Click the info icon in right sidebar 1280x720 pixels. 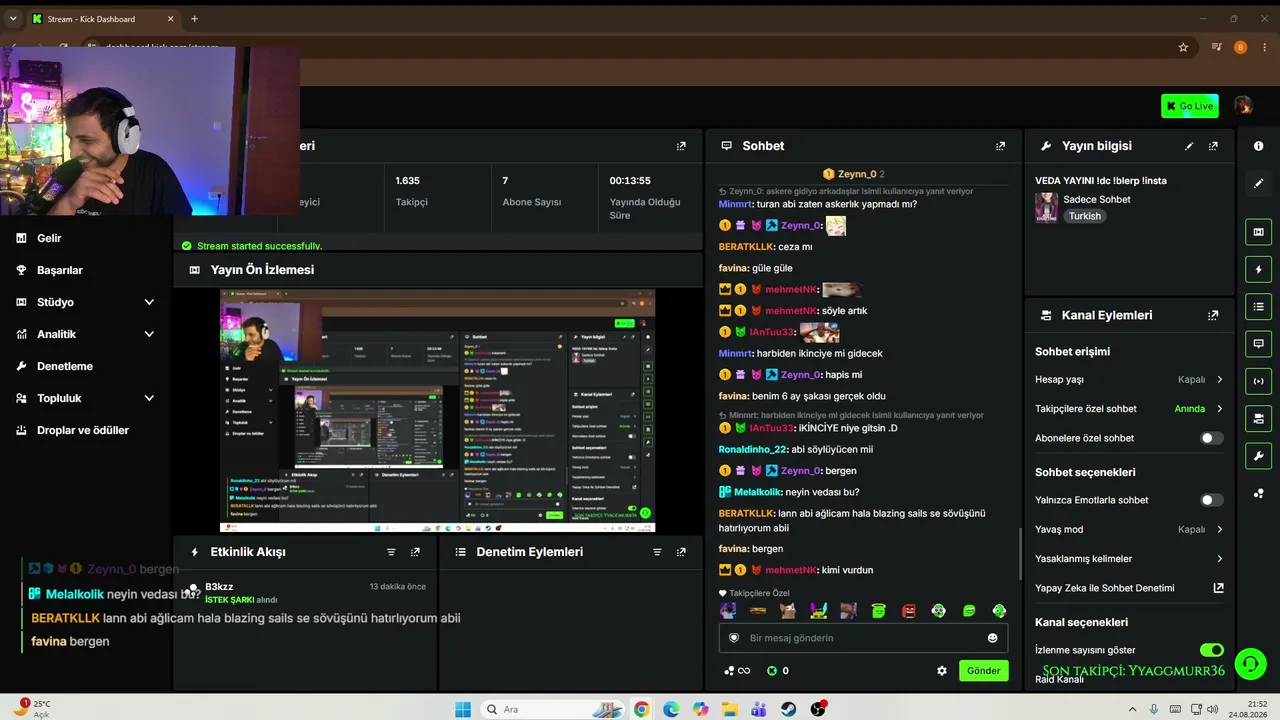click(x=1258, y=146)
